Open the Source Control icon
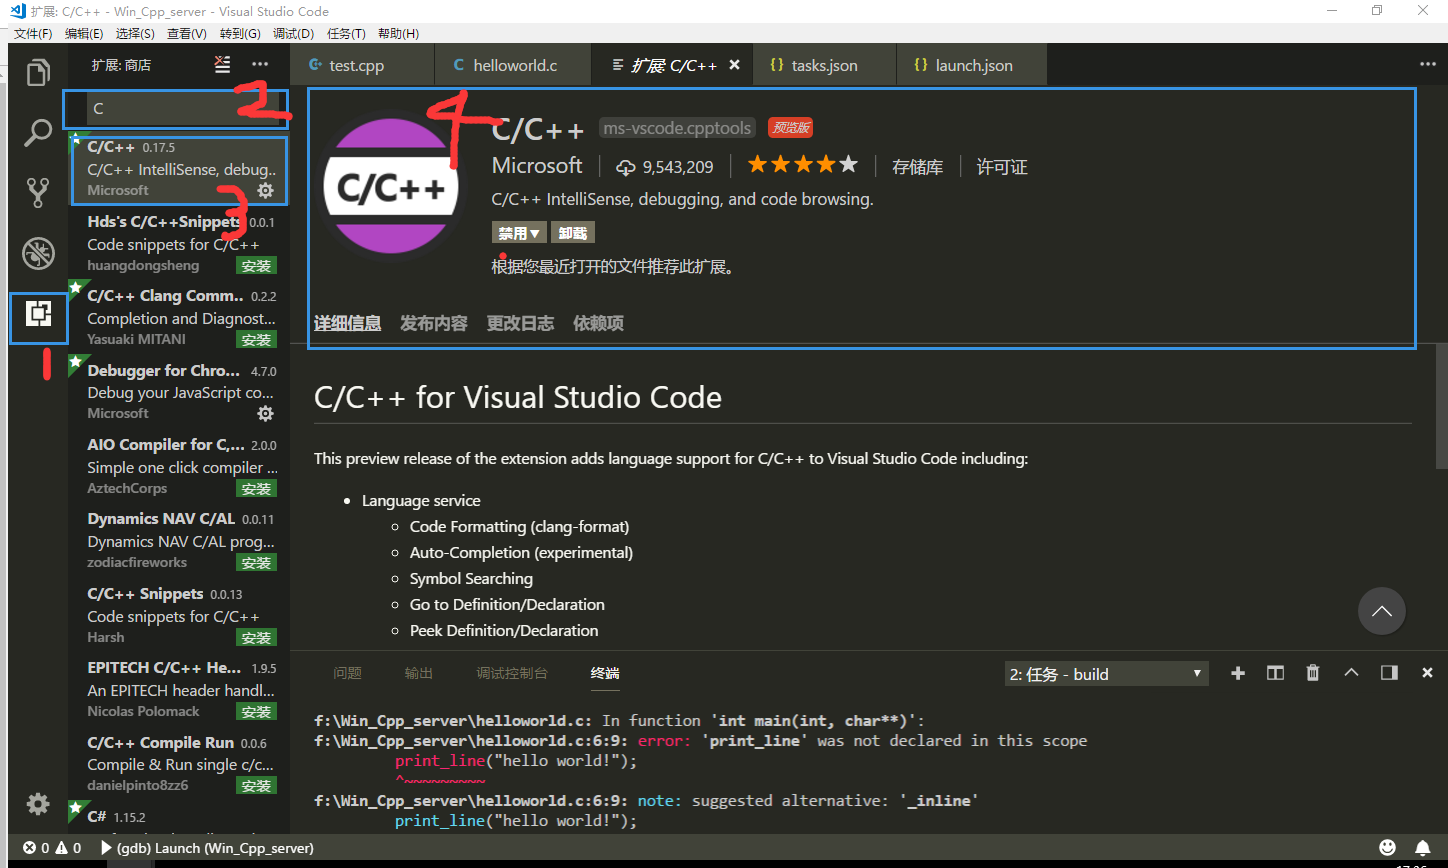The width and height of the screenshot is (1448, 868). pos(38,192)
